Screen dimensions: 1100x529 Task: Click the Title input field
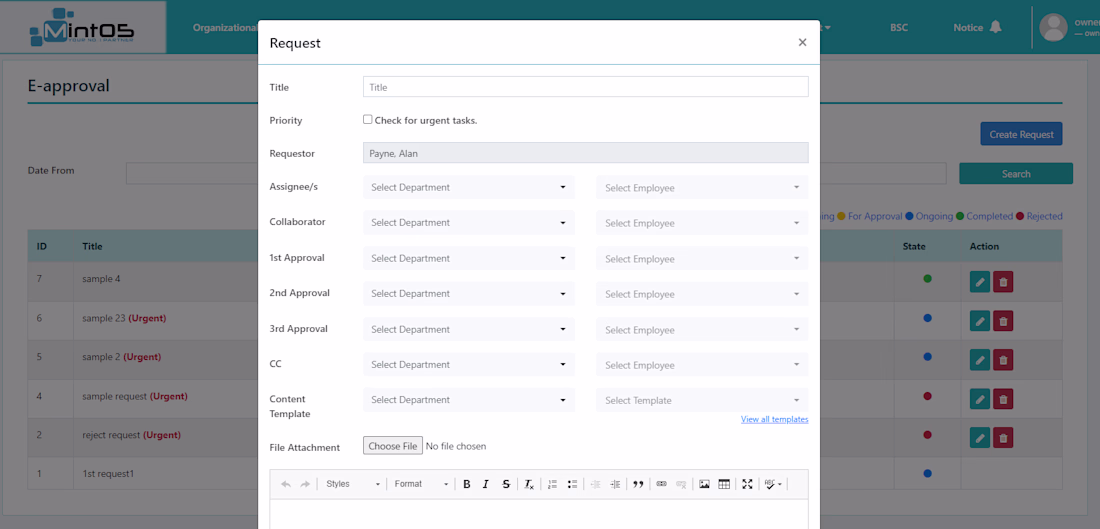(x=586, y=87)
